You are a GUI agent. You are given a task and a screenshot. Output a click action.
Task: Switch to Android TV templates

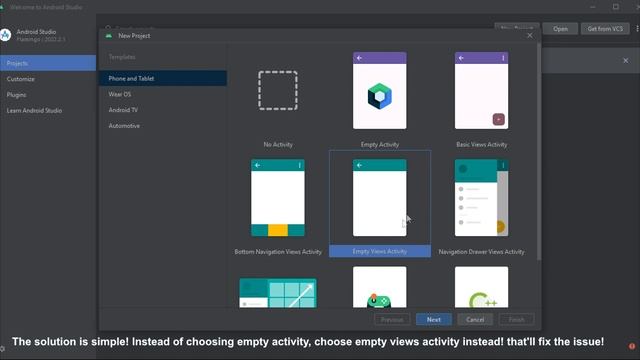[163, 110]
